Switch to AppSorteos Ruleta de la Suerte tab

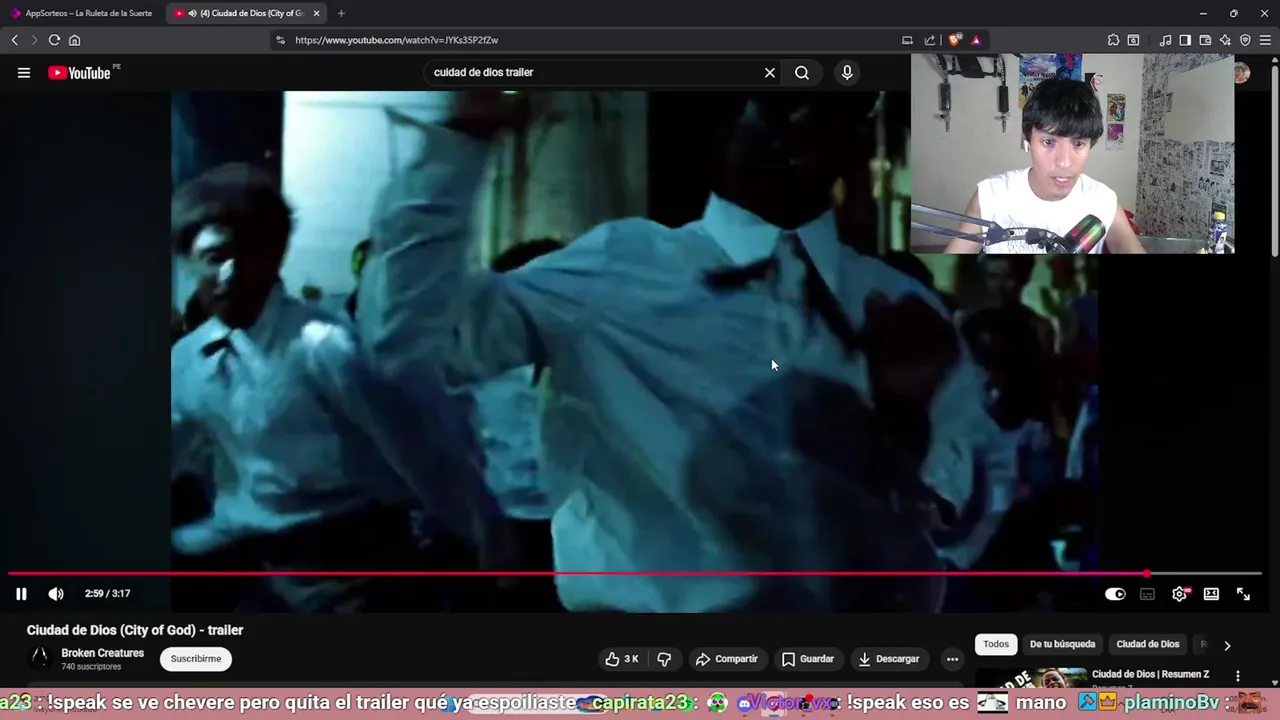pos(82,13)
